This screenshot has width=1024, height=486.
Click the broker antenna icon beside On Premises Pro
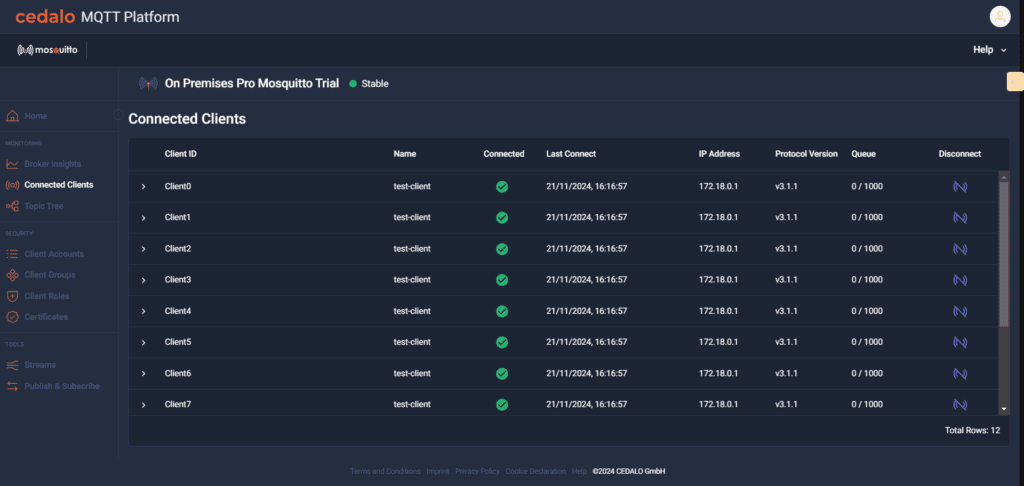pyautogui.click(x=148, y=84)
